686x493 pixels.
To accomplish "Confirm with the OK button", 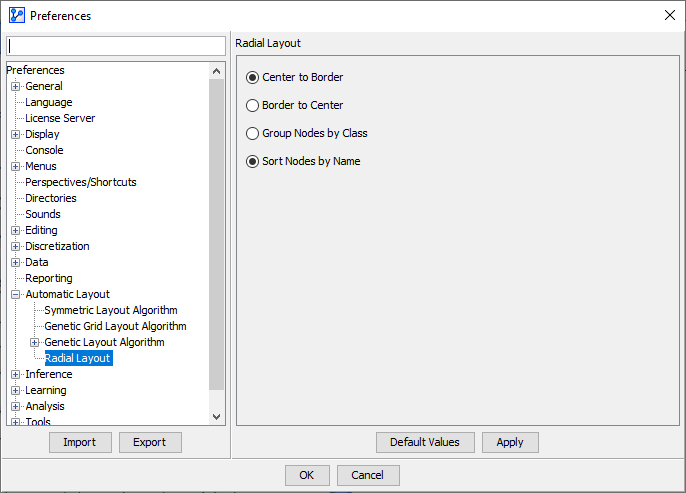I will (306, 475).
